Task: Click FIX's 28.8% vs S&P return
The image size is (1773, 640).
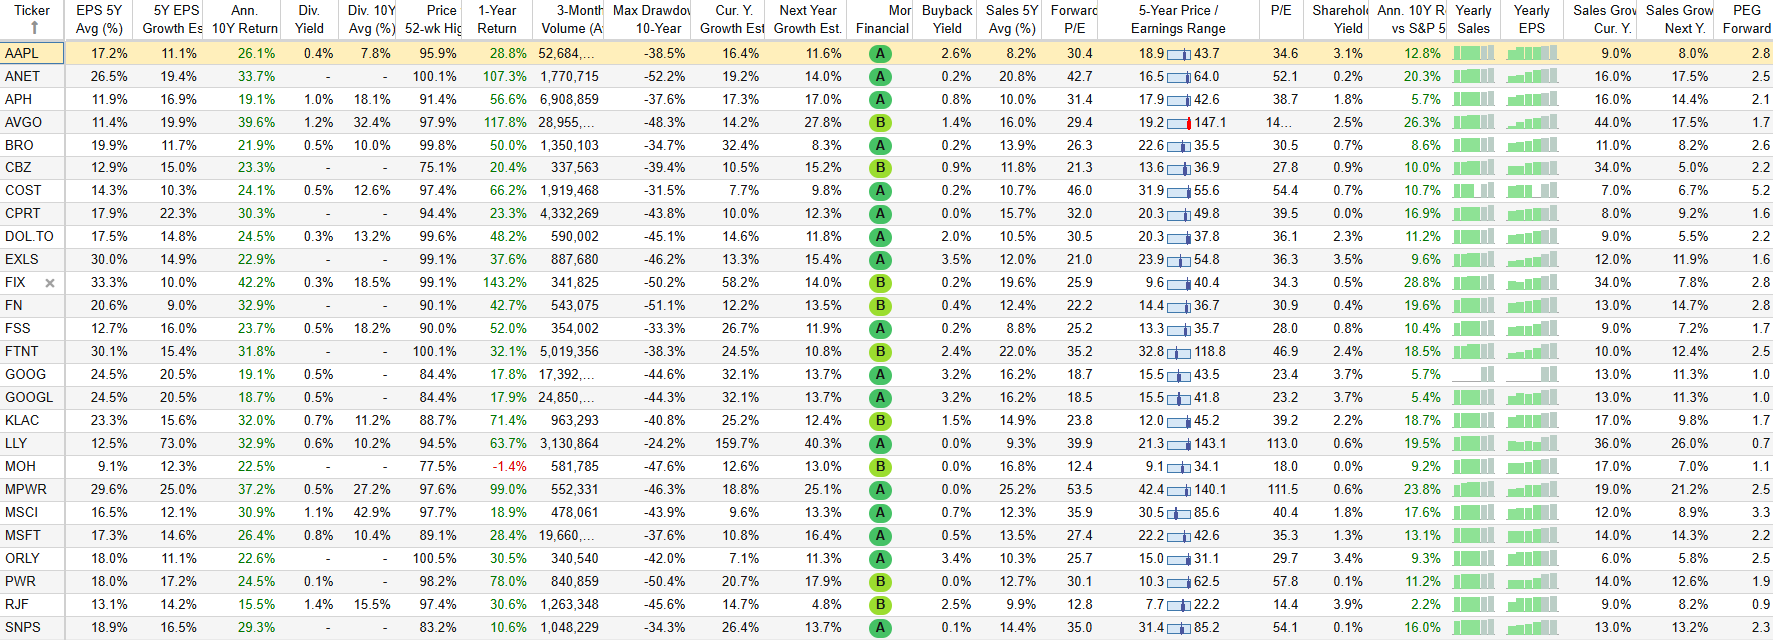Action: (1422, 283)
